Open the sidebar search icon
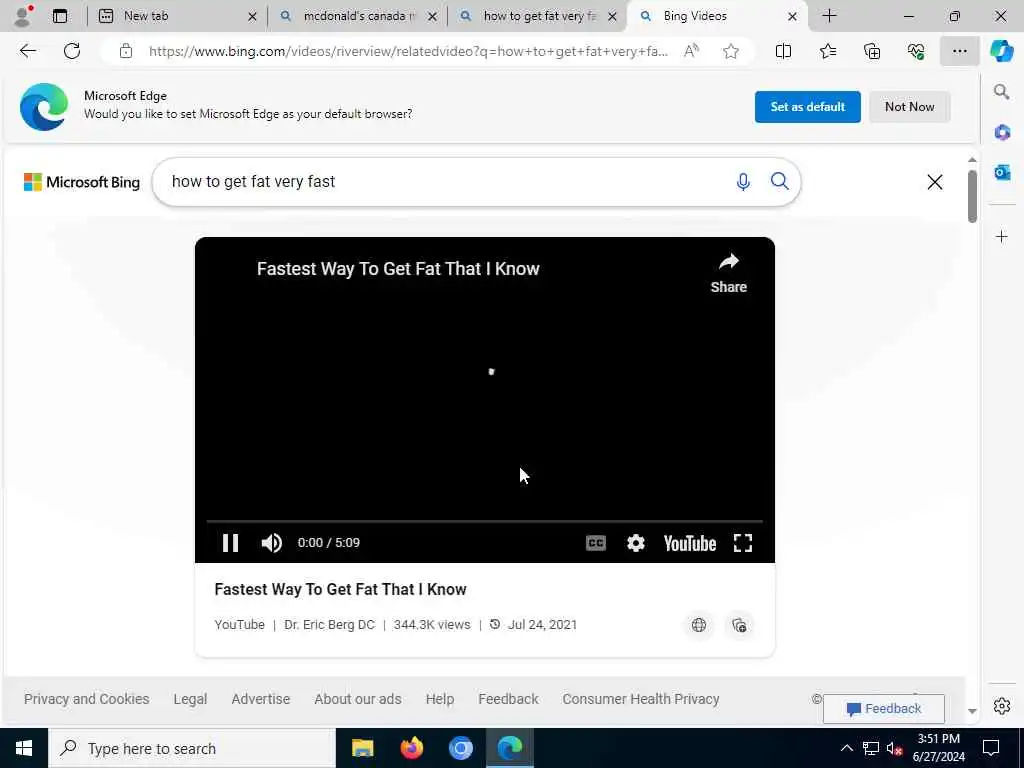This screenshot has height=768, width=1024. point(1001,92)
